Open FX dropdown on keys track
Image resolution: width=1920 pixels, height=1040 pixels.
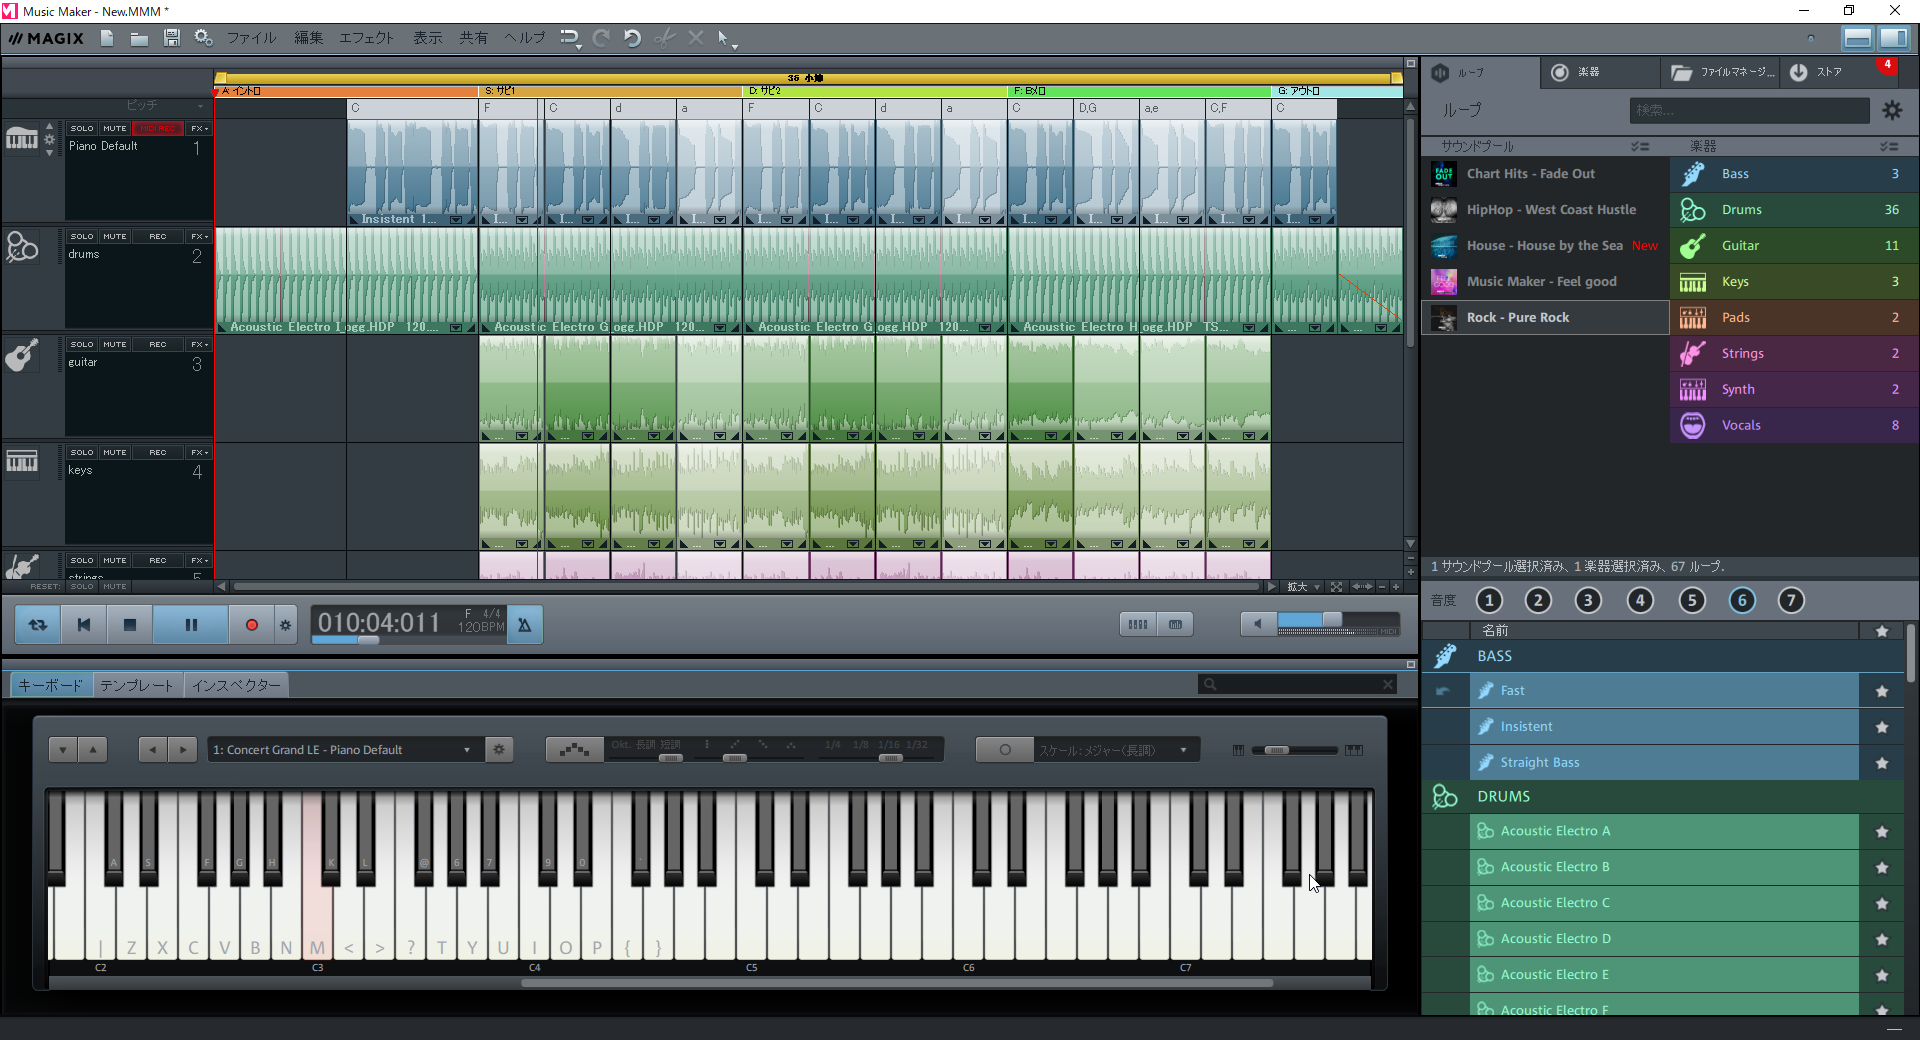[x=199, y=452]
